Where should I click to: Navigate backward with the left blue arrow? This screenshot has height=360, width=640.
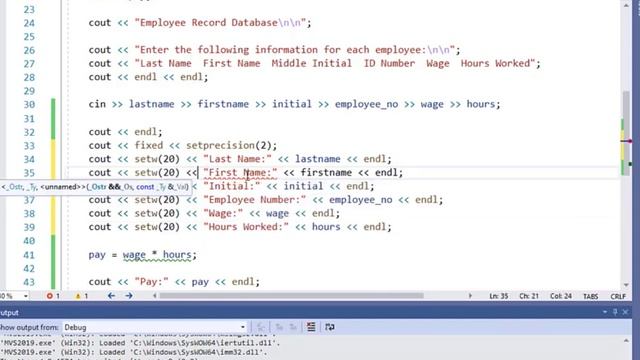tap(111, 296)
